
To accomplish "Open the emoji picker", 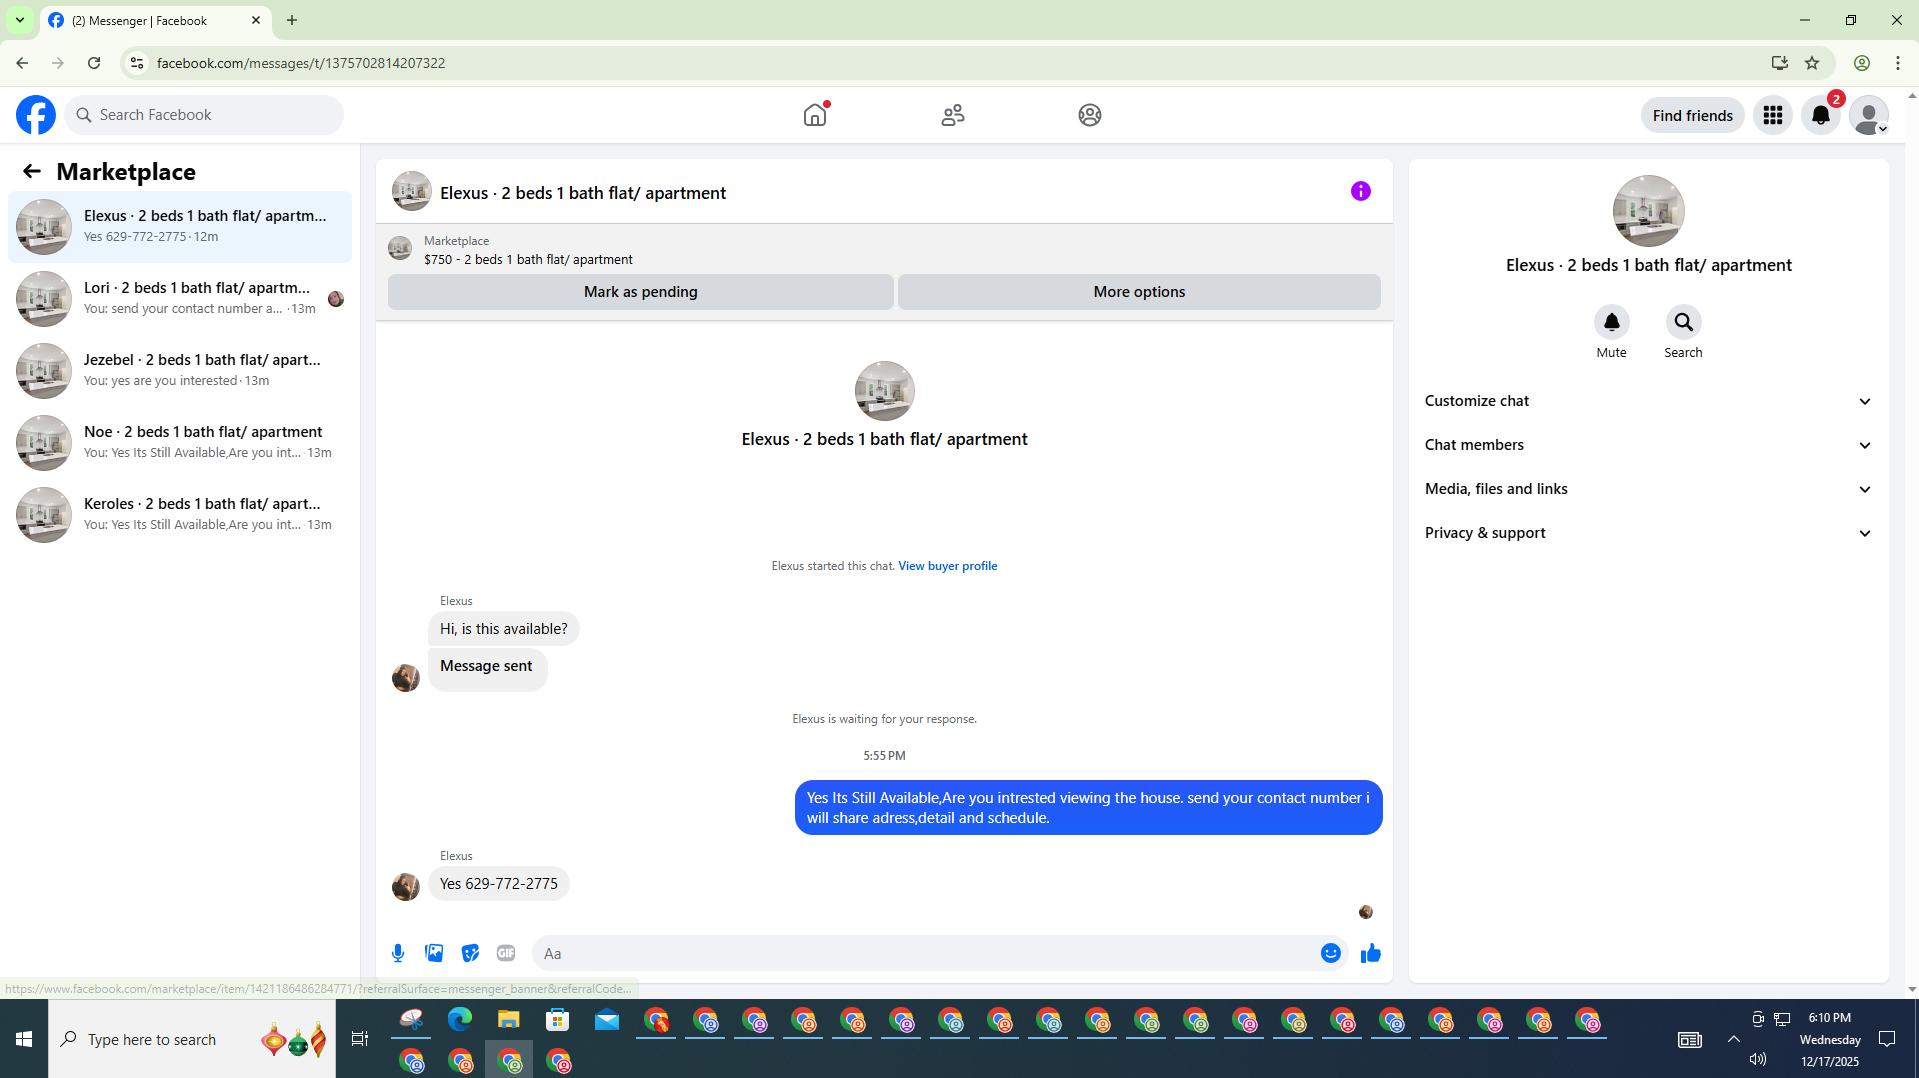I will click(1331, 953).
